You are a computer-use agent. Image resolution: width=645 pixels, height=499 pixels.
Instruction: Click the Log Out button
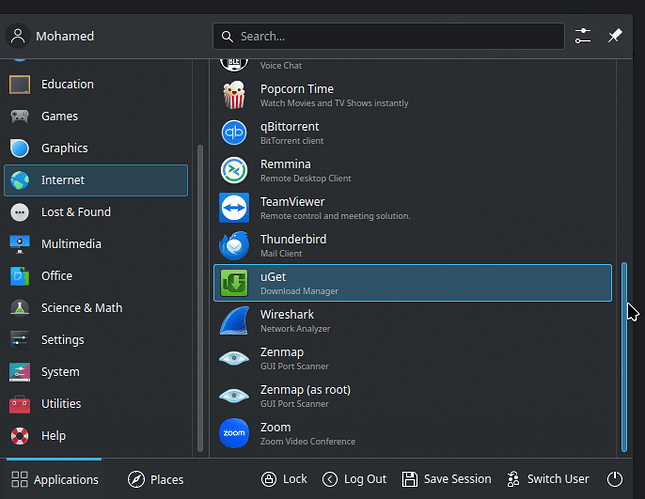pos(354,479)
